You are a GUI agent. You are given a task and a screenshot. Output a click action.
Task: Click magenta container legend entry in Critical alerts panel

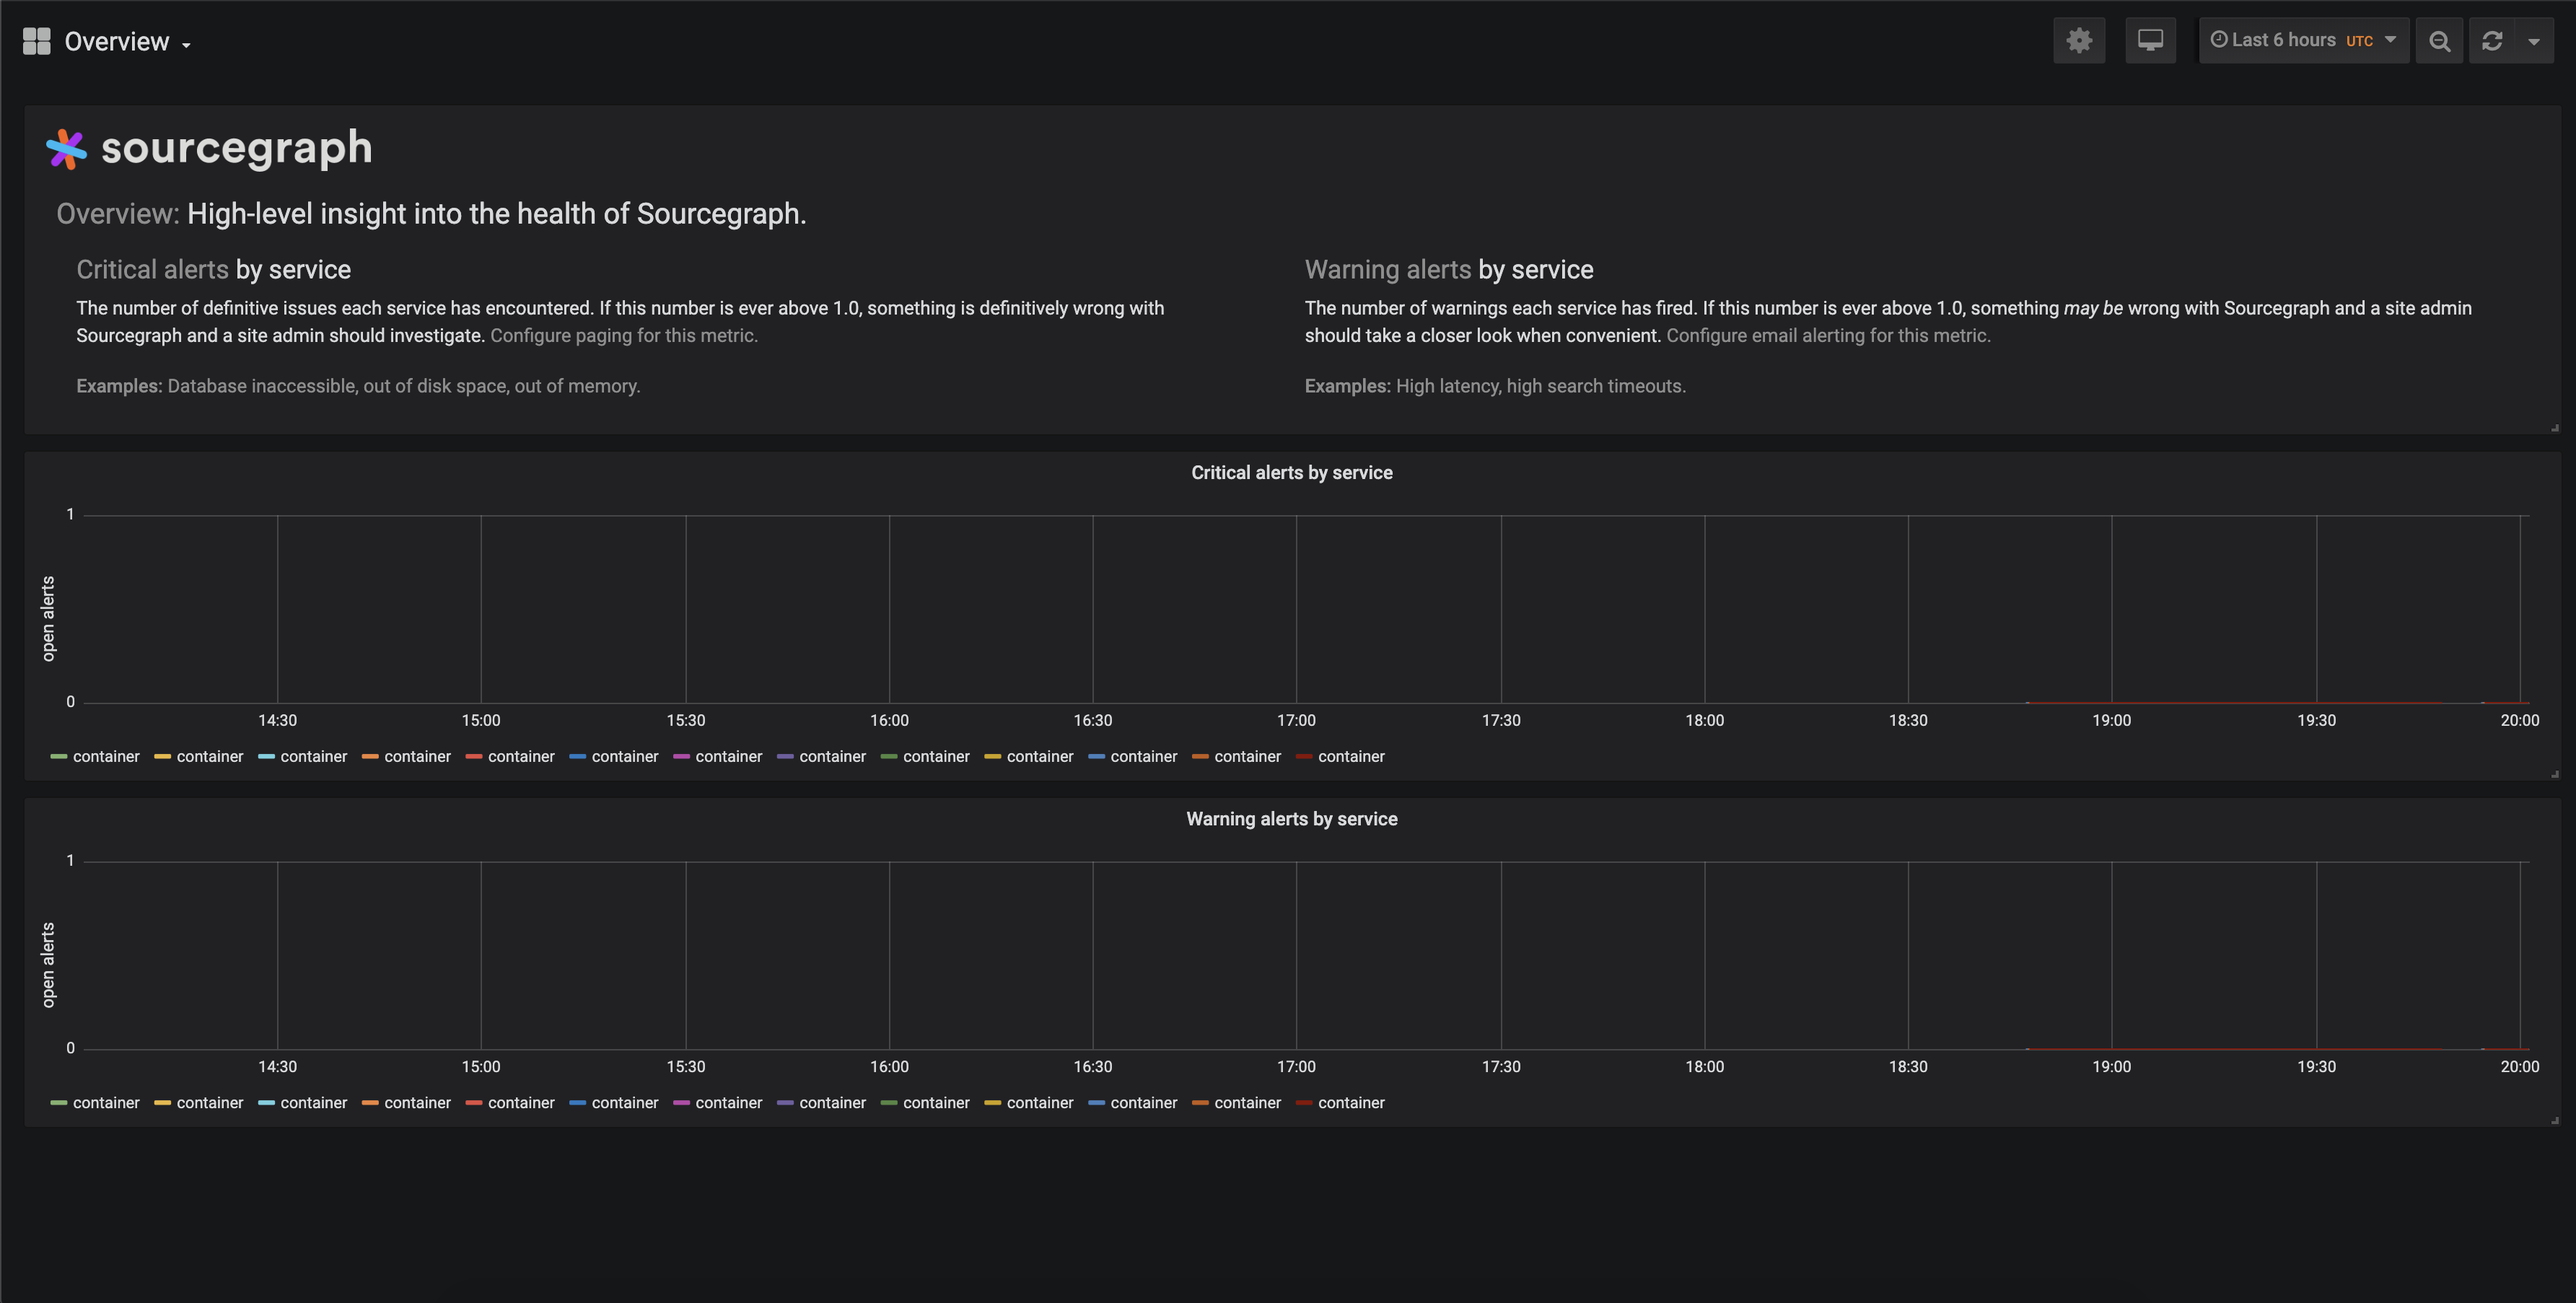click(717, 756)
